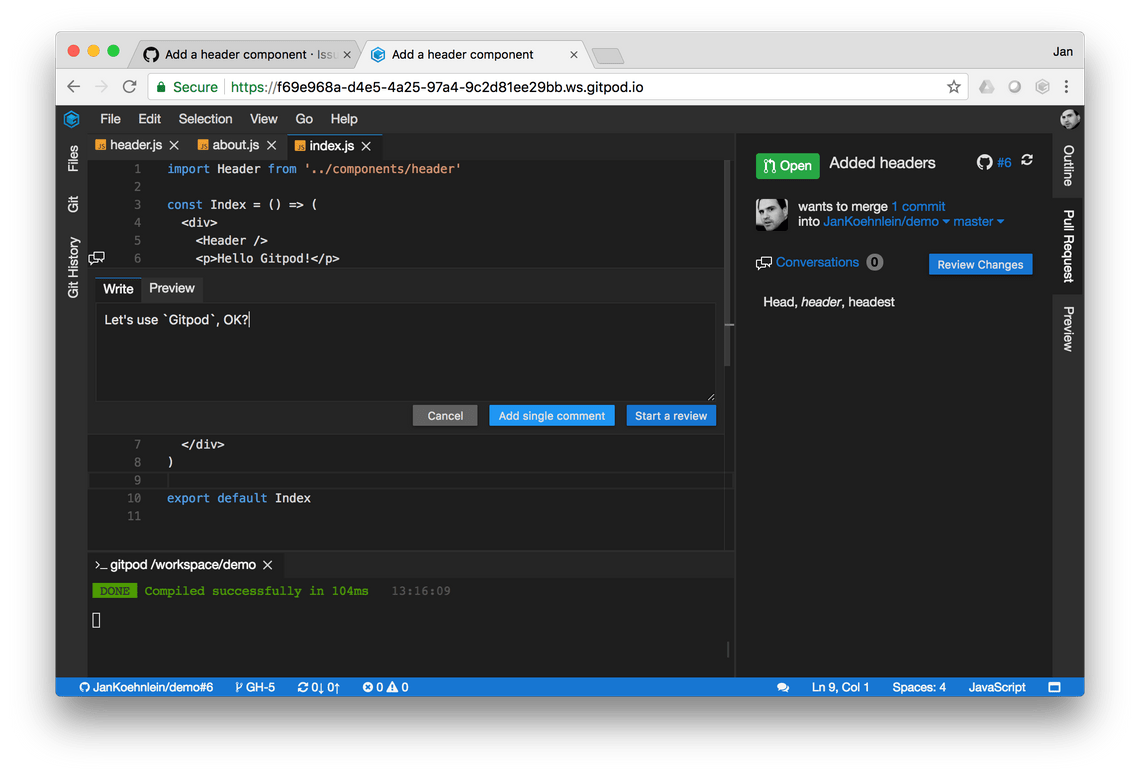Click the sync changes indicator in the status bar
This screenshot has height=776, width=1140.
[318, 687]
